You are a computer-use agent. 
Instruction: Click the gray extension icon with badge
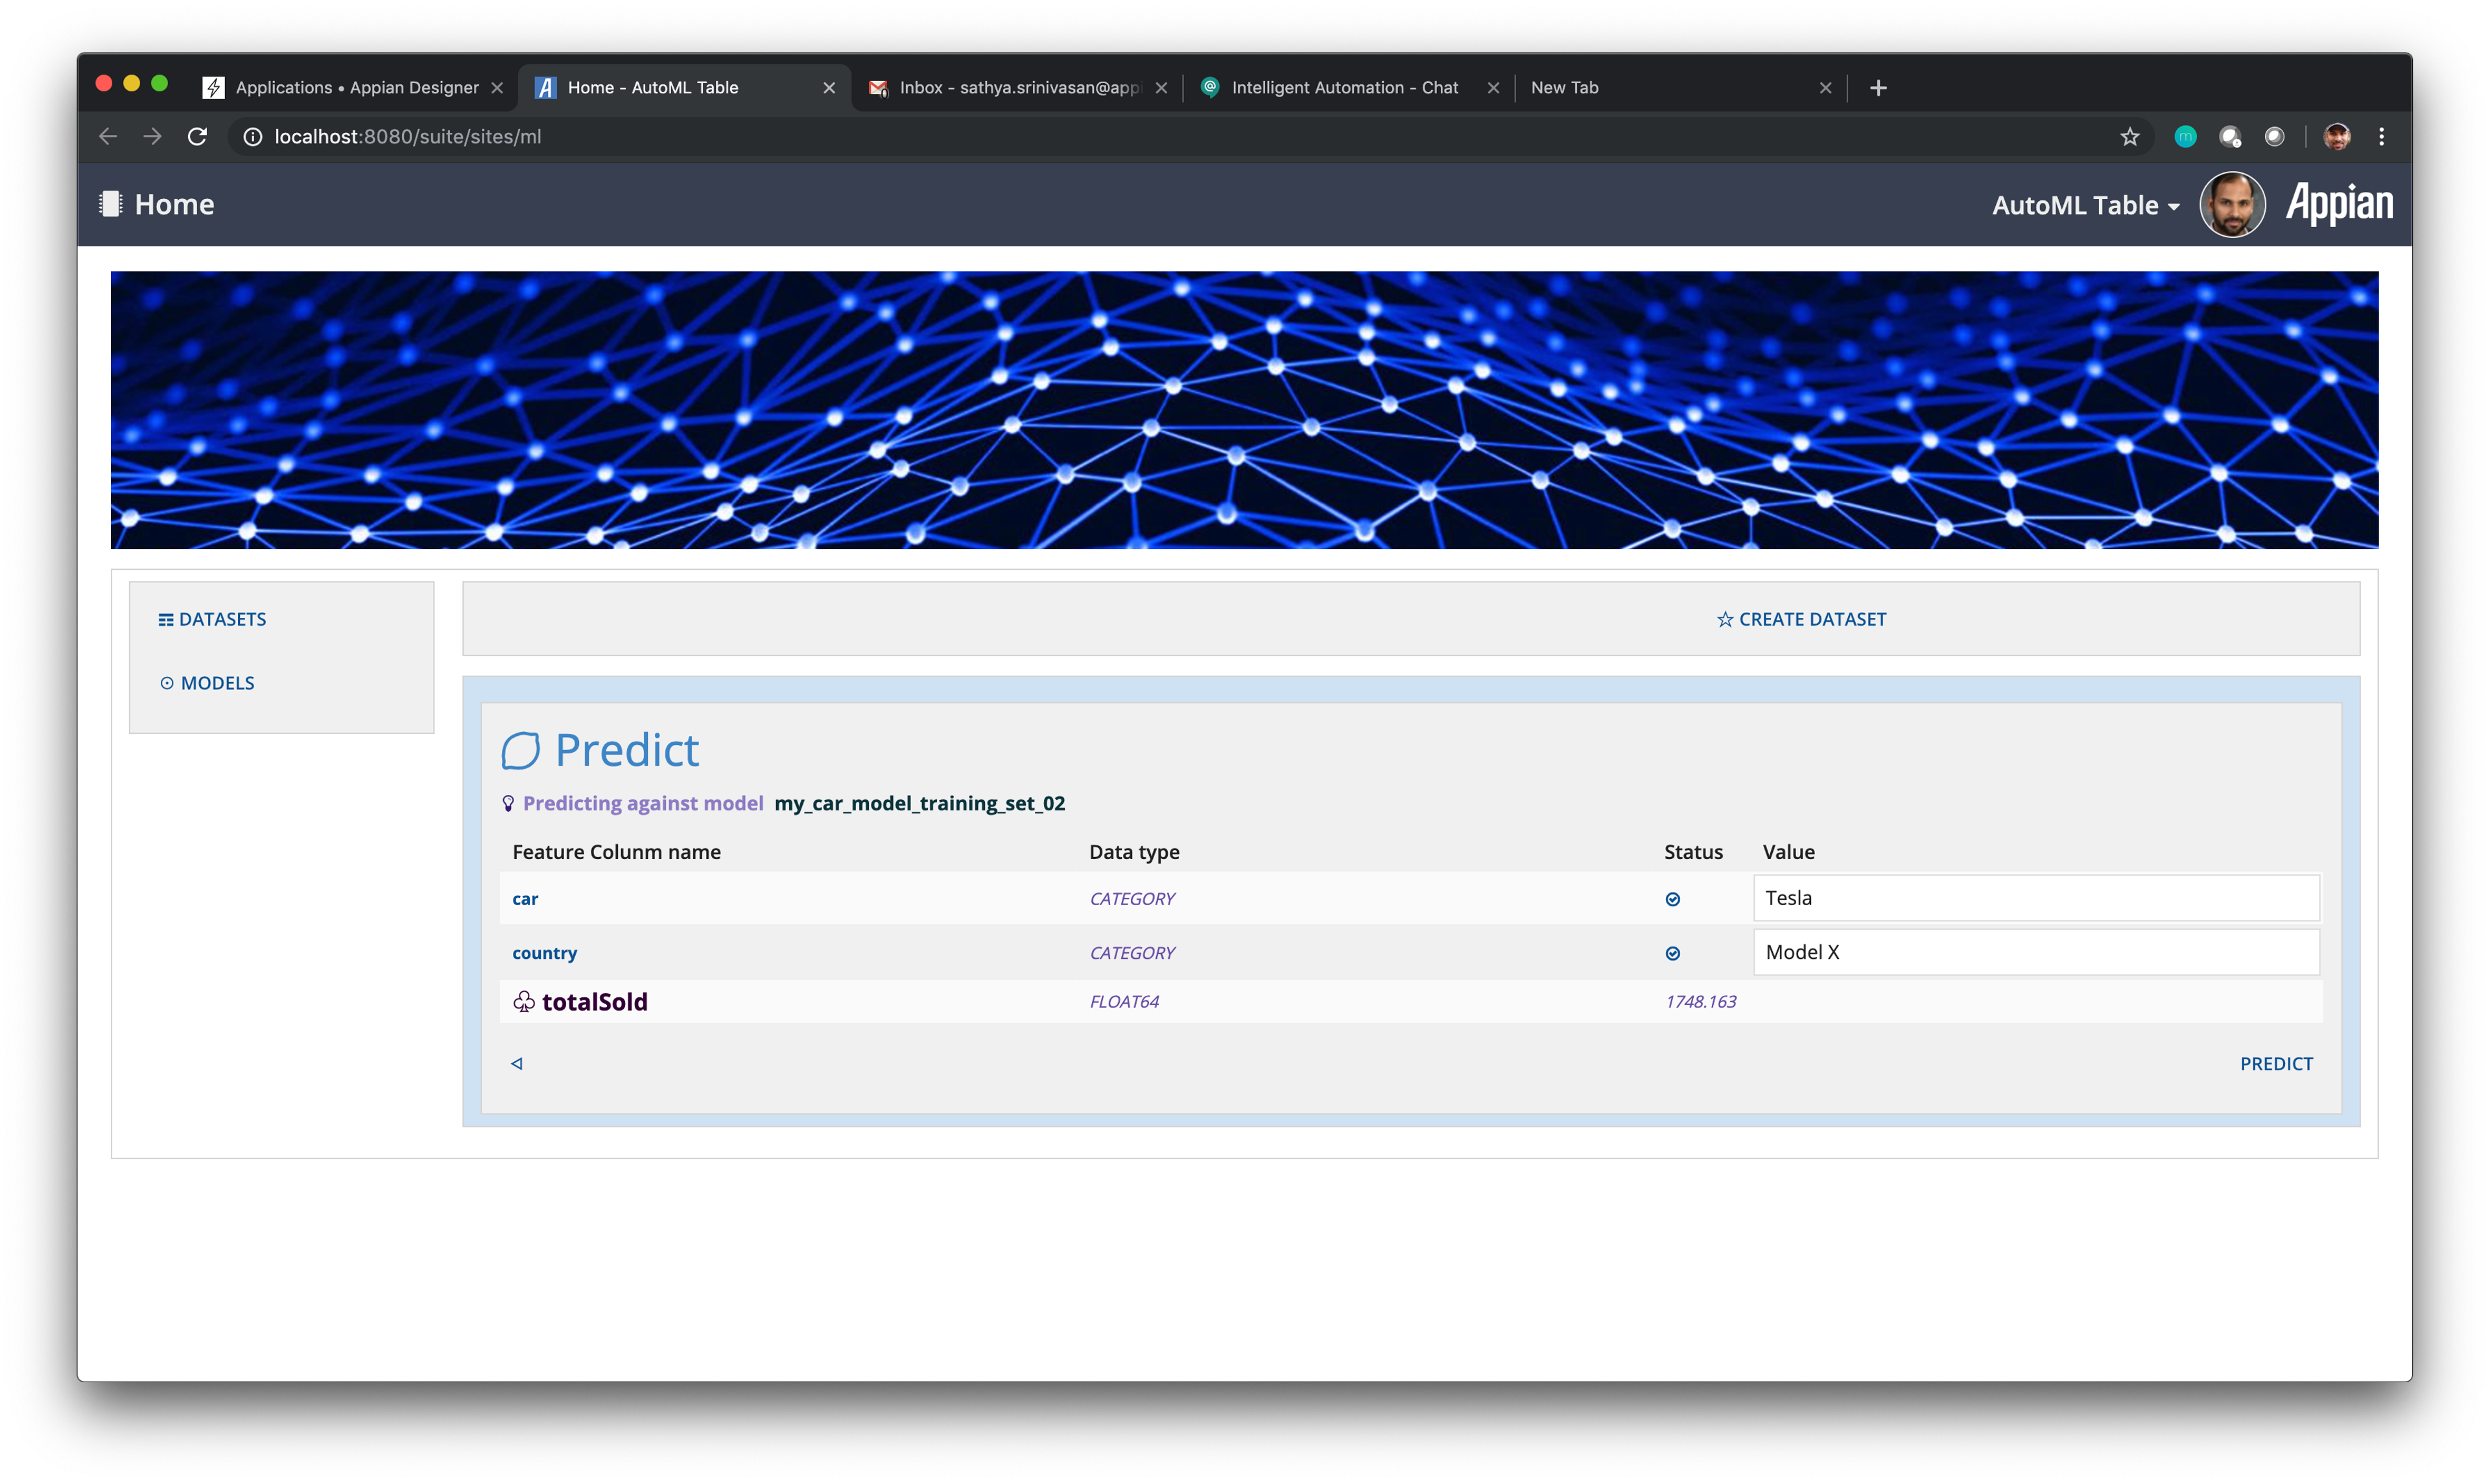[2230, 136]
